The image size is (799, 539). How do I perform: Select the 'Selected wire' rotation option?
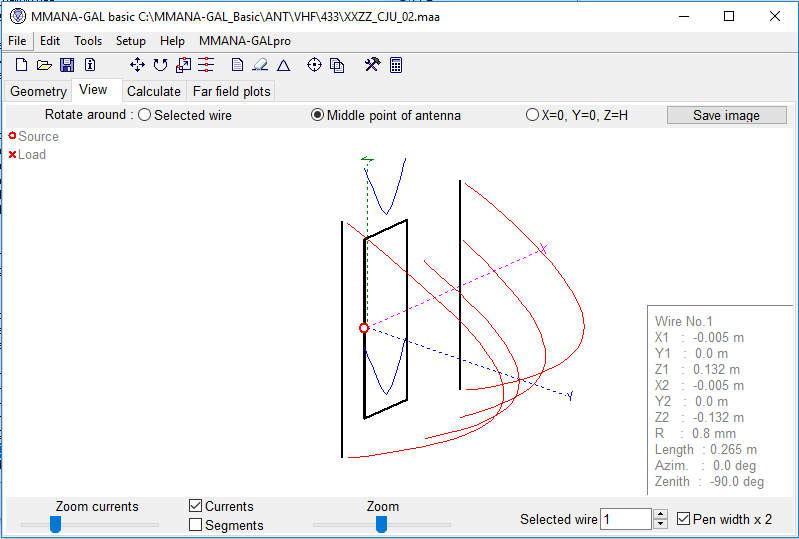(145, 115)
